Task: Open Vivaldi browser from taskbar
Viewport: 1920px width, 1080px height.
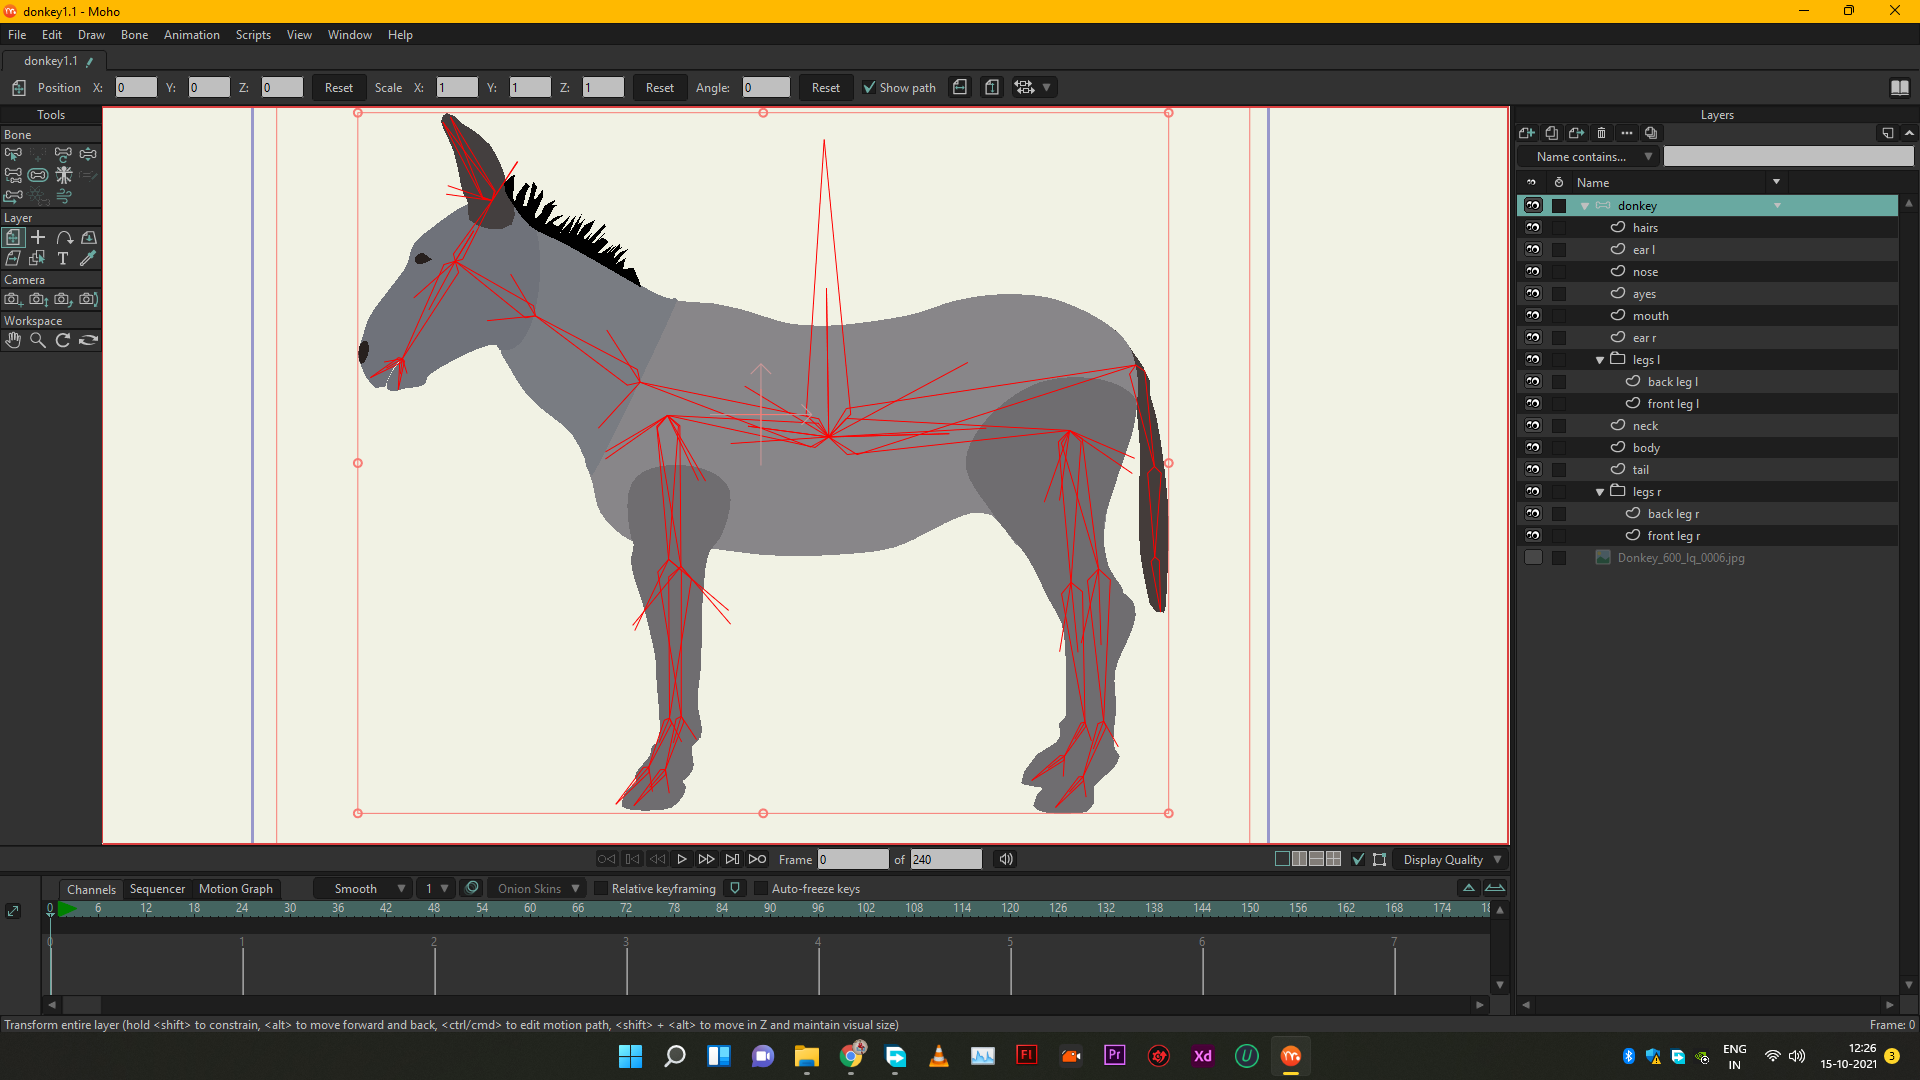Action: click(1159, 1056)
